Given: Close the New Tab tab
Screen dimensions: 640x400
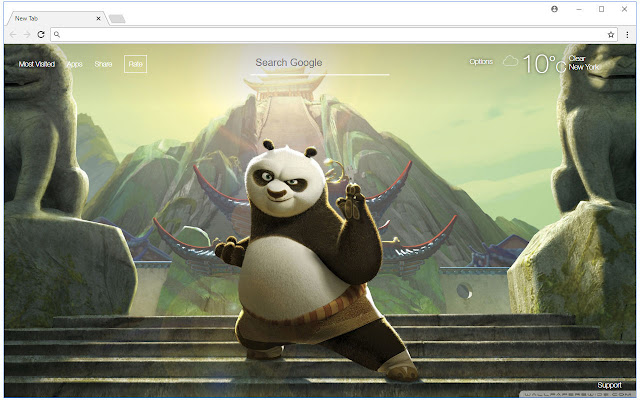Looking at the screenshot, I should point(98,18).
